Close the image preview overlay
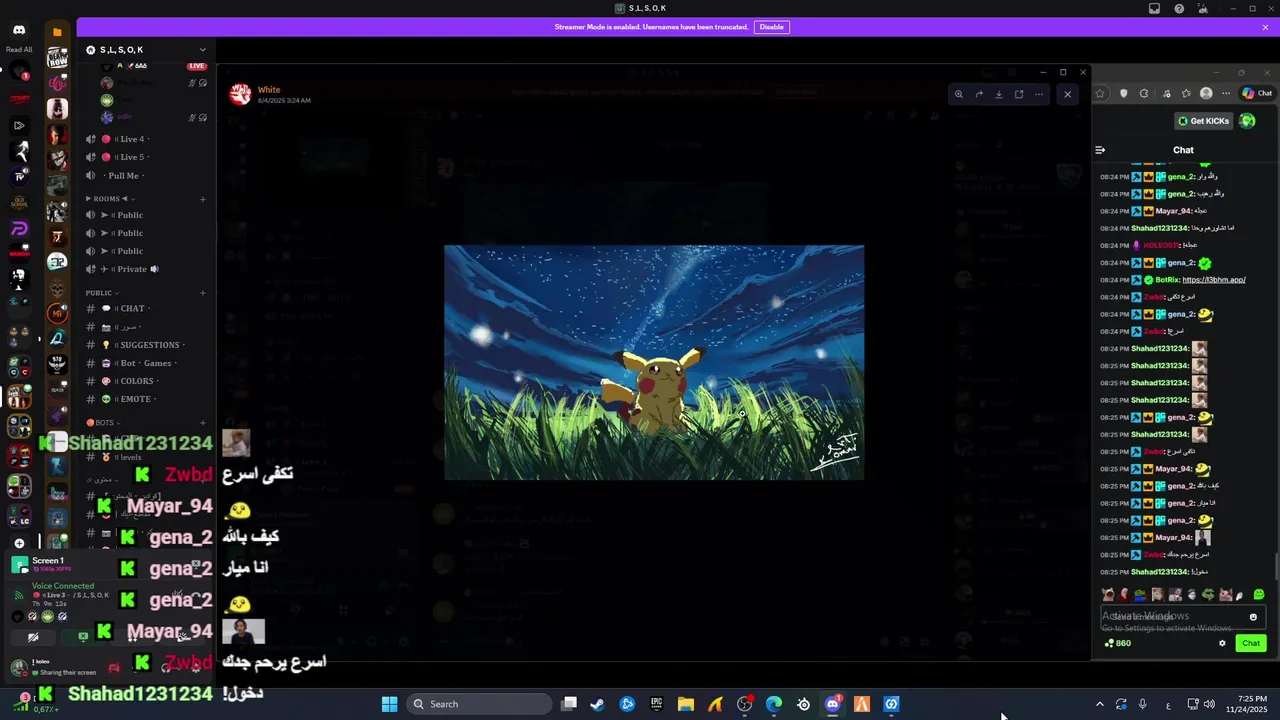Image resolution: width=1280 pixels, height=720 pixels. pos(1067,94)
